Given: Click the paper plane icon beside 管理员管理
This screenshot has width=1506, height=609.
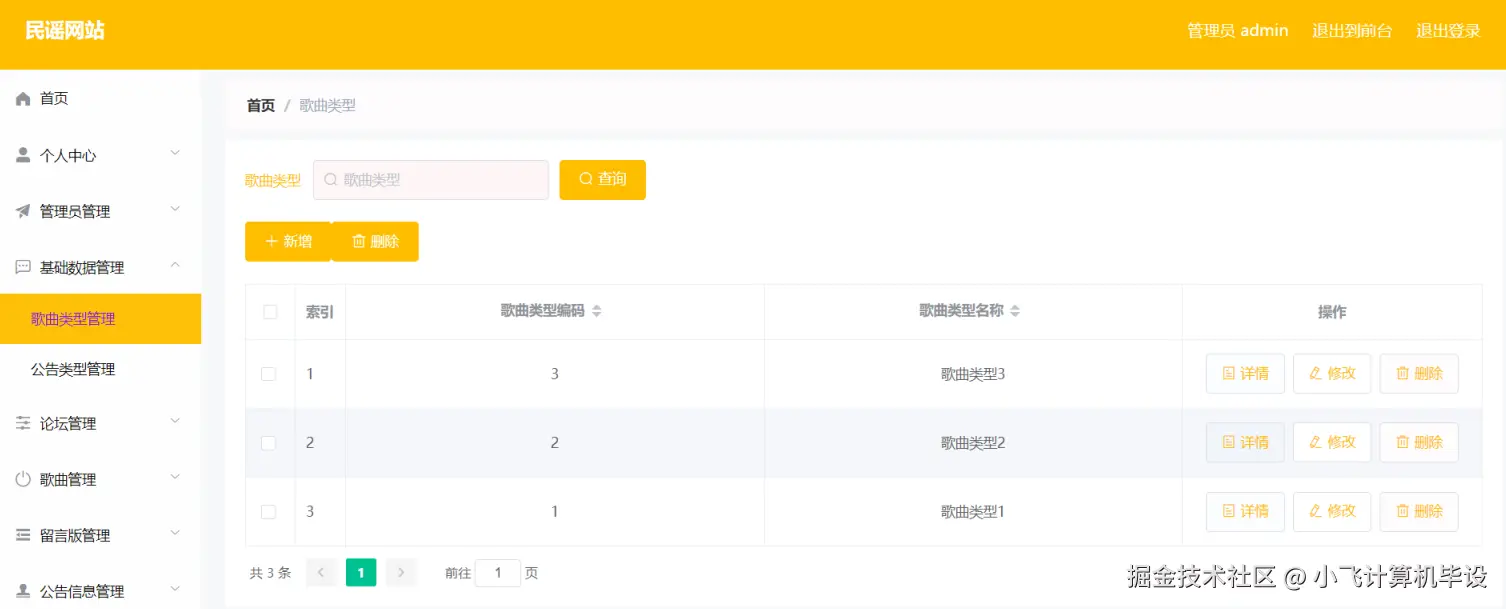Looking at the screenshot, I should (23, 211).
